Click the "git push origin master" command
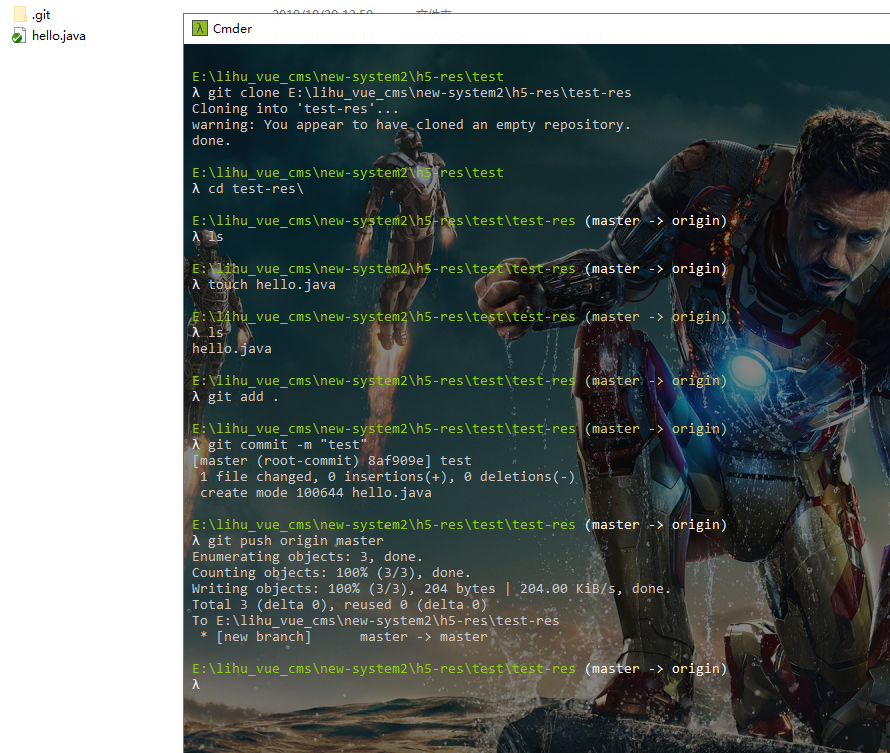 [x=288, y=540]
